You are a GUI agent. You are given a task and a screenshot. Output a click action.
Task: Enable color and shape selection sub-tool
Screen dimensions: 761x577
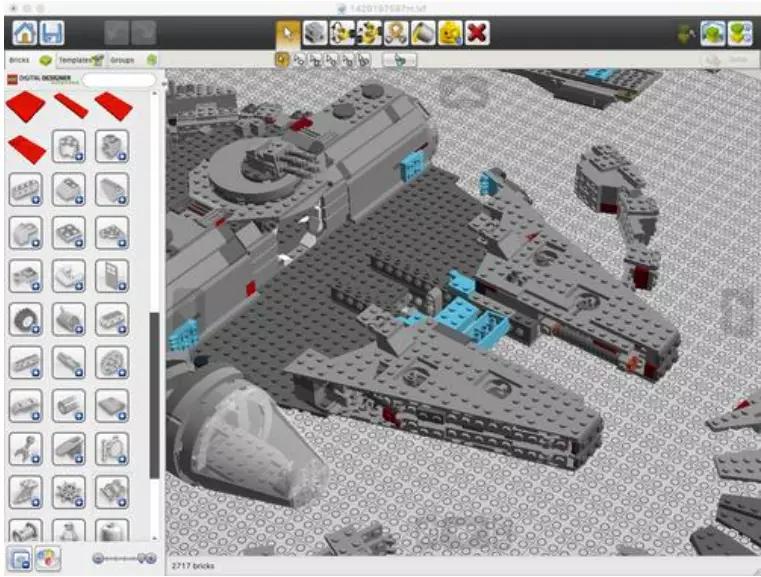coord(364,60)
